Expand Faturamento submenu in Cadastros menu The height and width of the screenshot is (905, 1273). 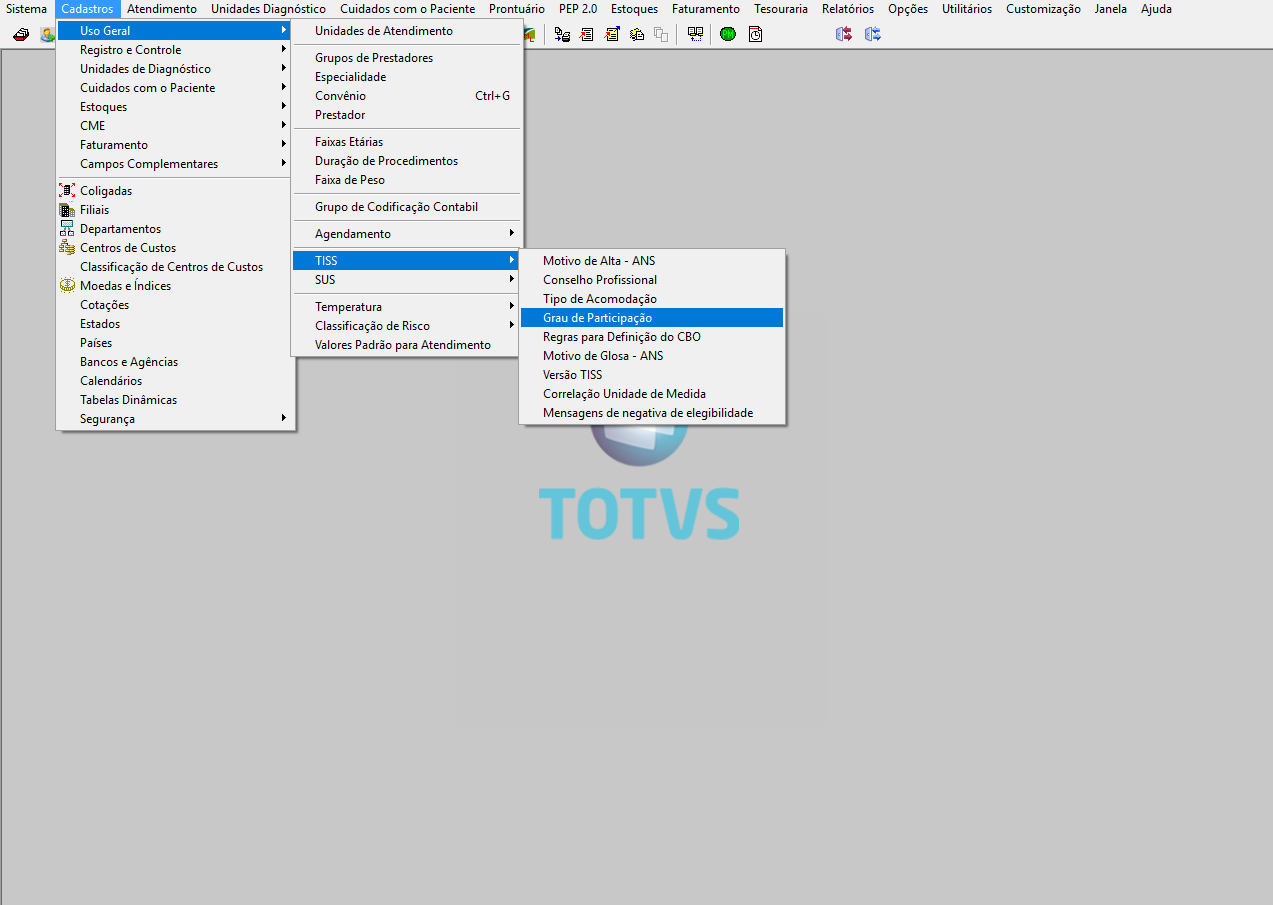coord(174,145)
